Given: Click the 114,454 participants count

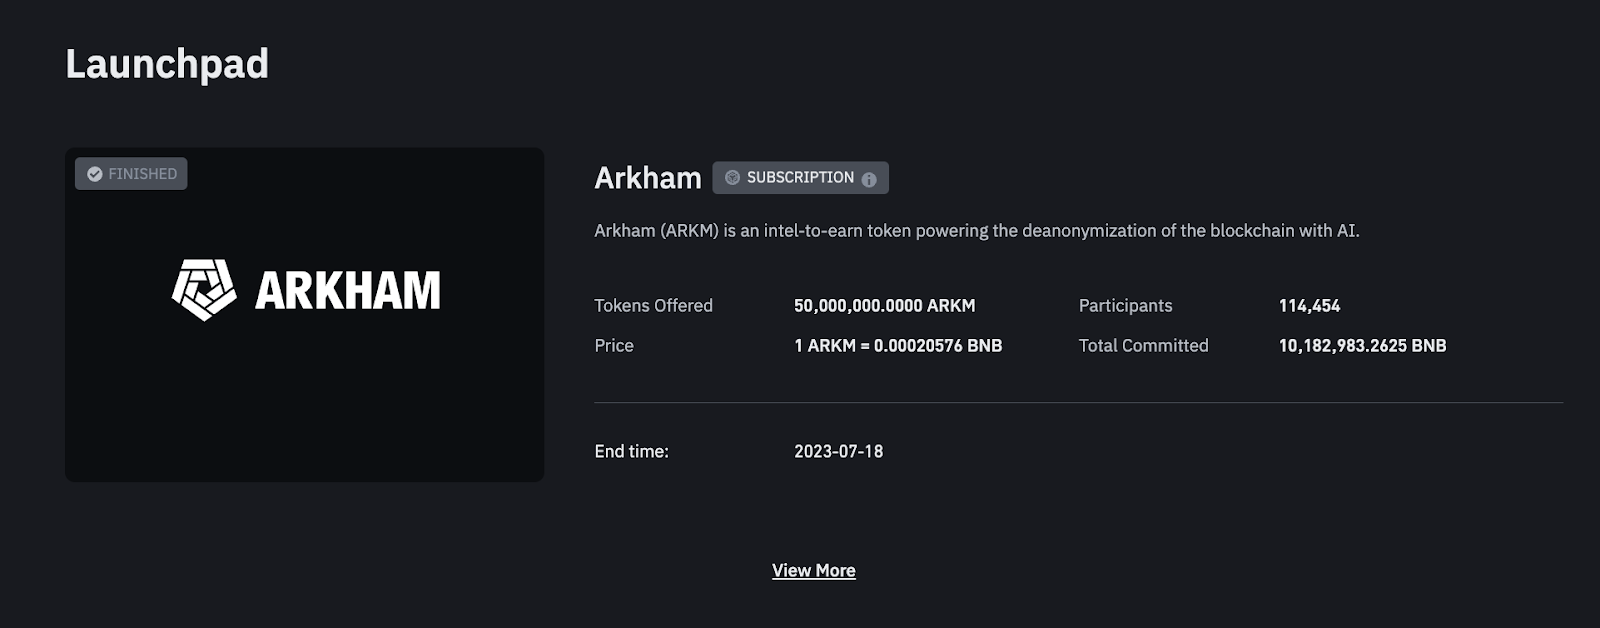Looking at the screenshot, I should [x=1309, y=306].
